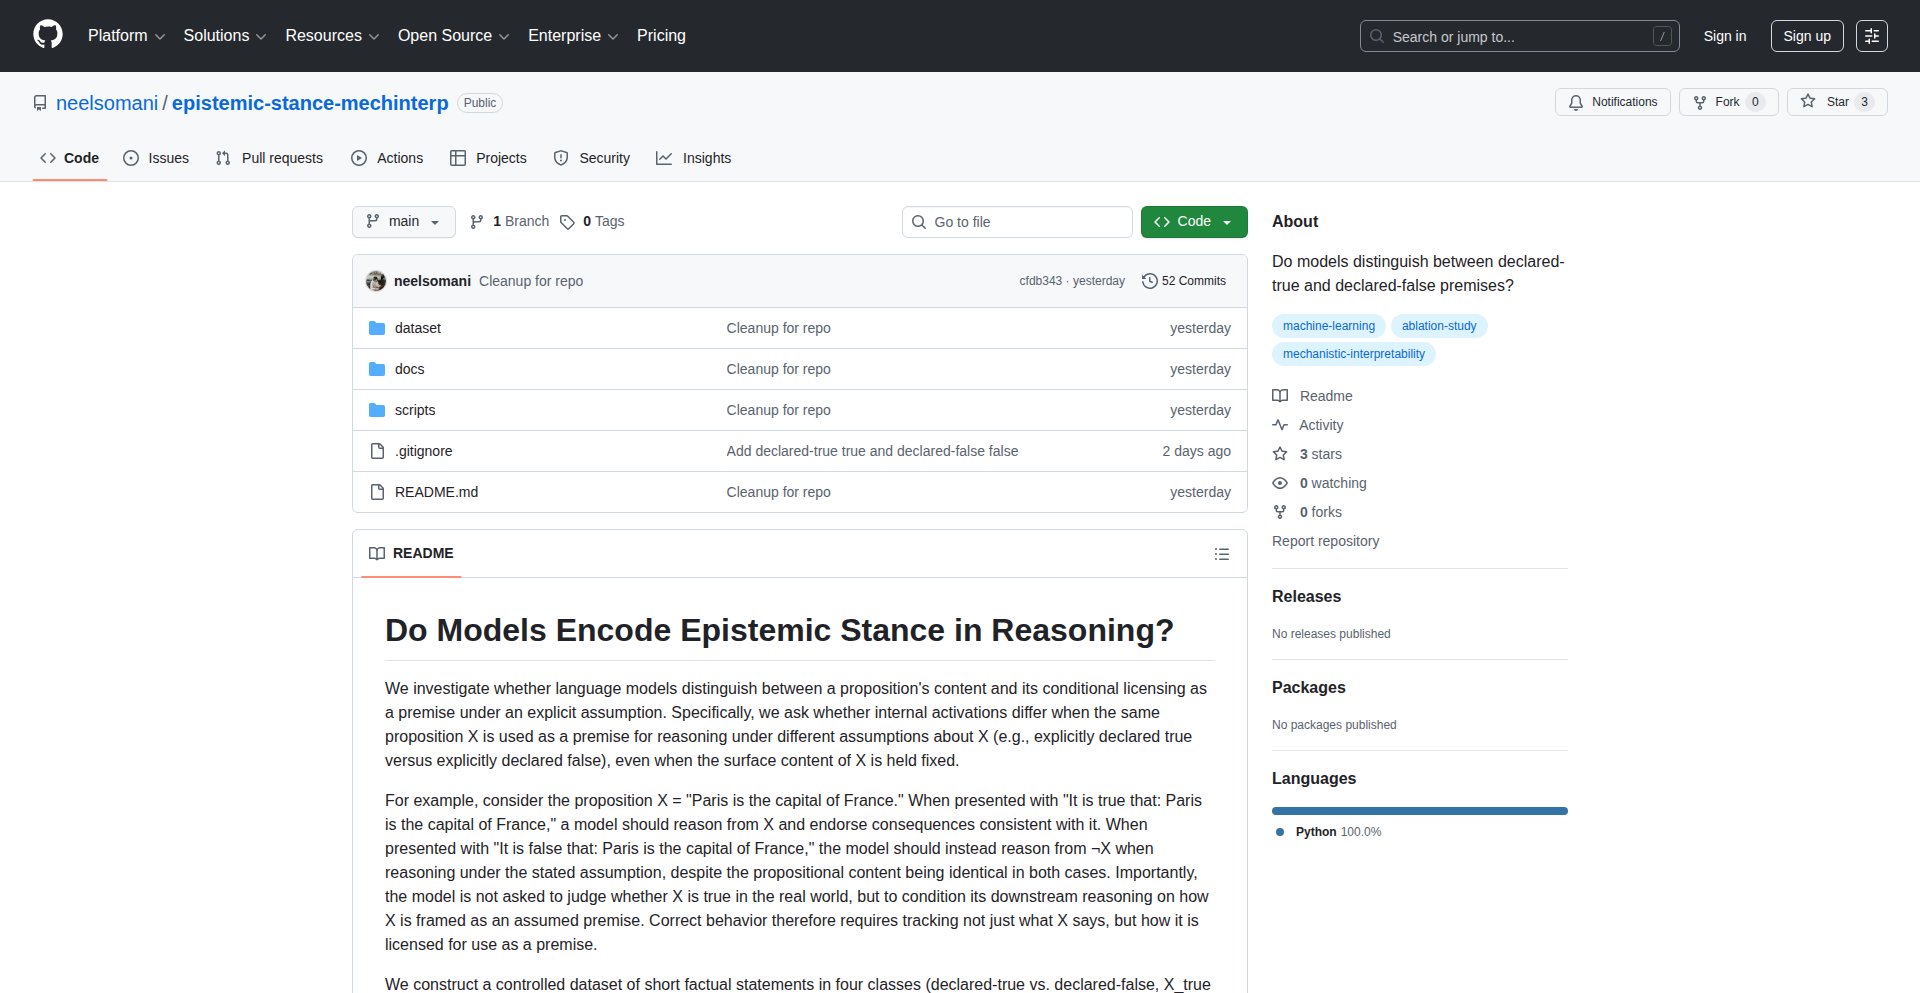Open the 'Add declared-true true' commit message
This screenshot has height=993, width=1920.
872,451
